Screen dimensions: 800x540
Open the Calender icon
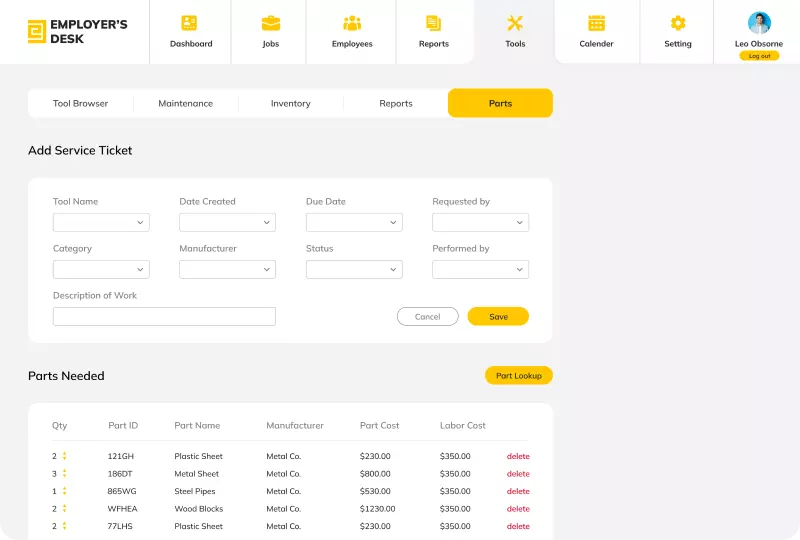(x=596, y=23)
